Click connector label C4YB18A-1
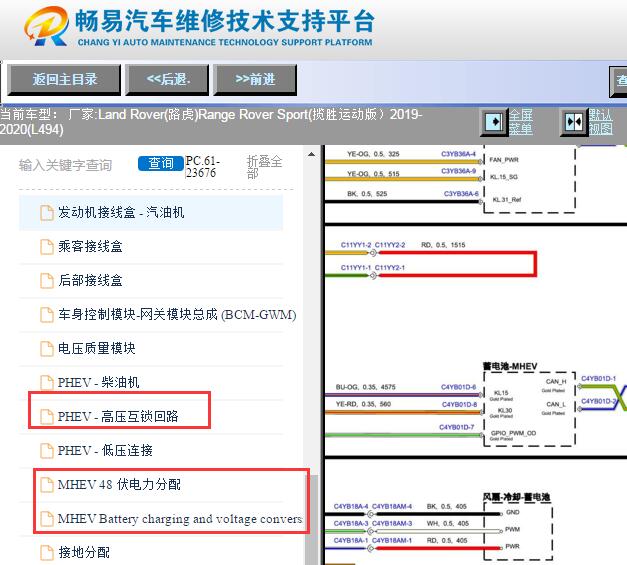 [351, 540]
